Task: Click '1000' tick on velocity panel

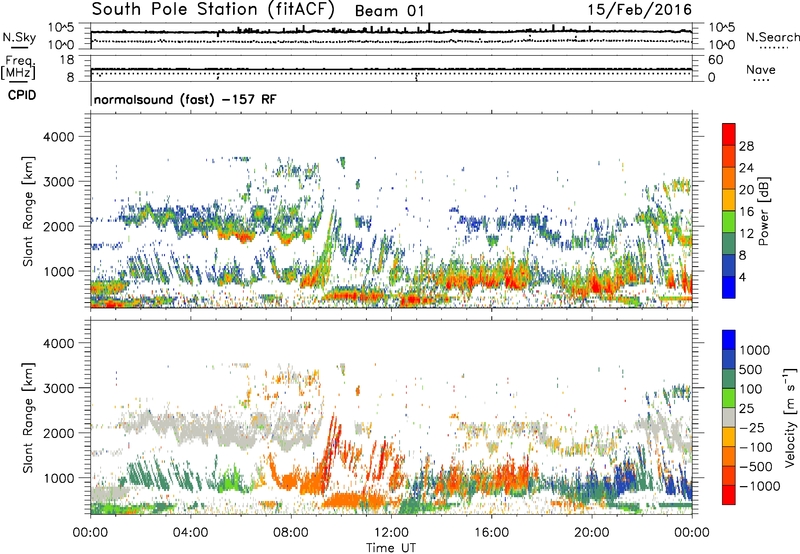Action: [x=59, y=478]
